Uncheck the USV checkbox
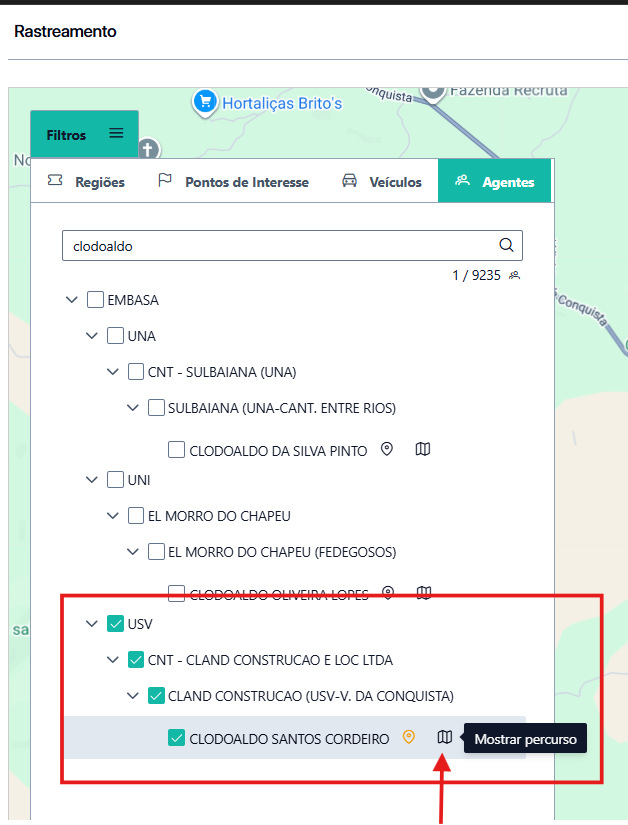 (x=116, y=624)
